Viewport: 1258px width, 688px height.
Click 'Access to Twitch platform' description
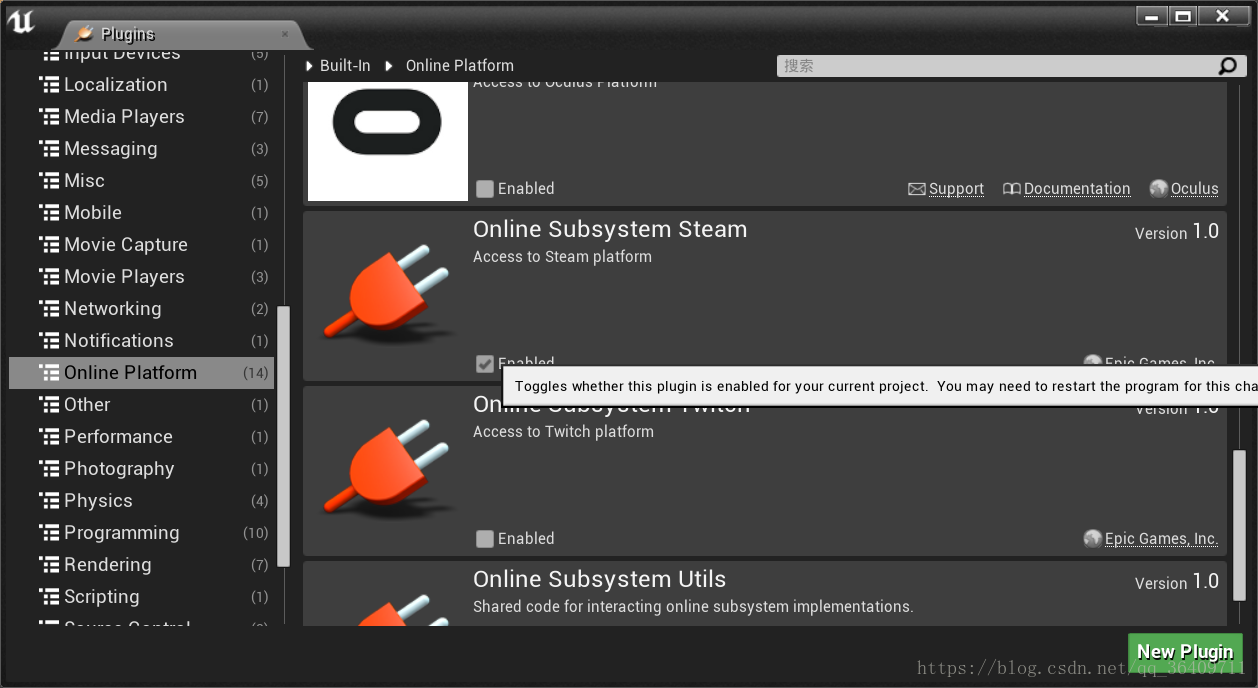point(563,432)
